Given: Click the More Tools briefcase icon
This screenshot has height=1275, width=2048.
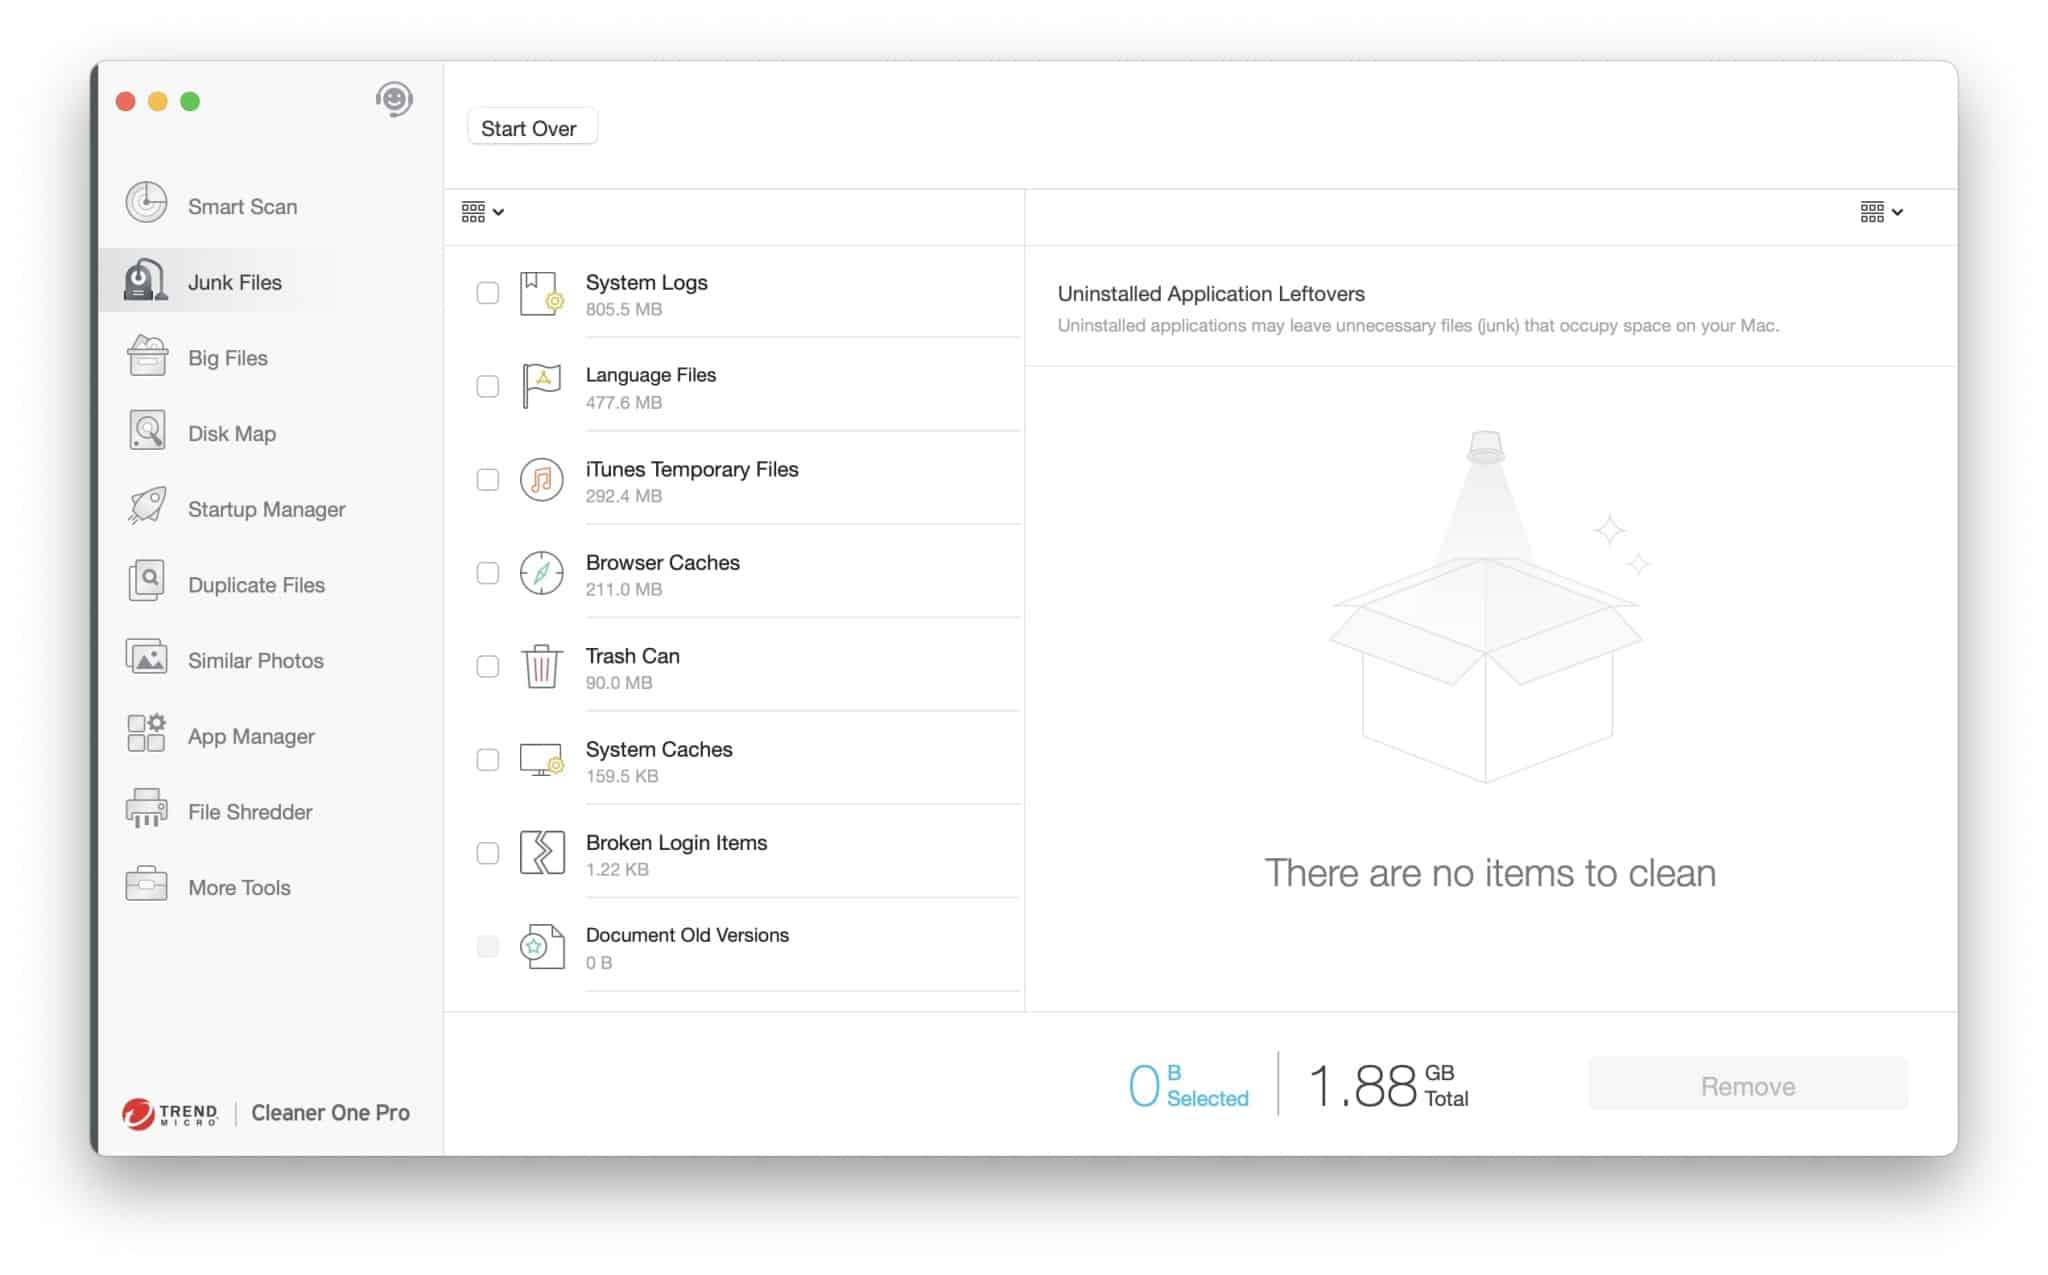Looking at the screenshot, I should 147,885.
